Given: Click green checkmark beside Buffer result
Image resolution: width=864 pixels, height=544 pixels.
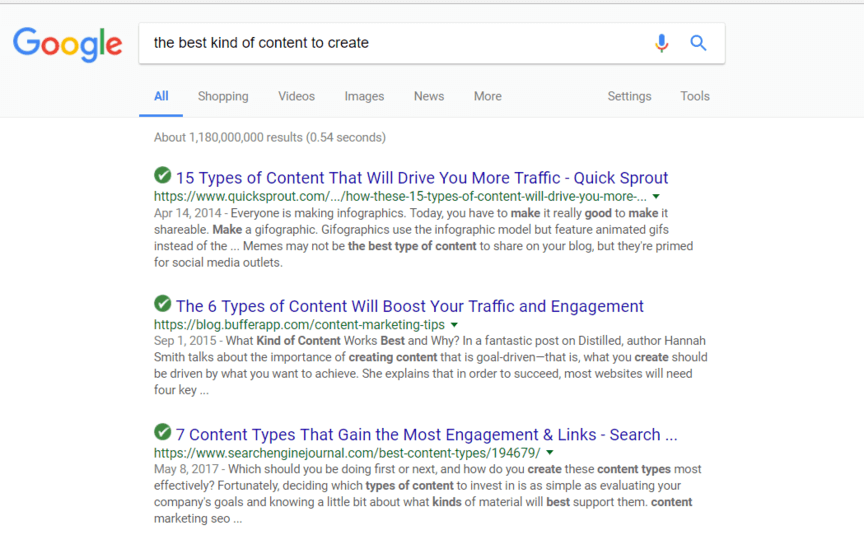Looking at the screenshot, I should click(x=163, y=303).
